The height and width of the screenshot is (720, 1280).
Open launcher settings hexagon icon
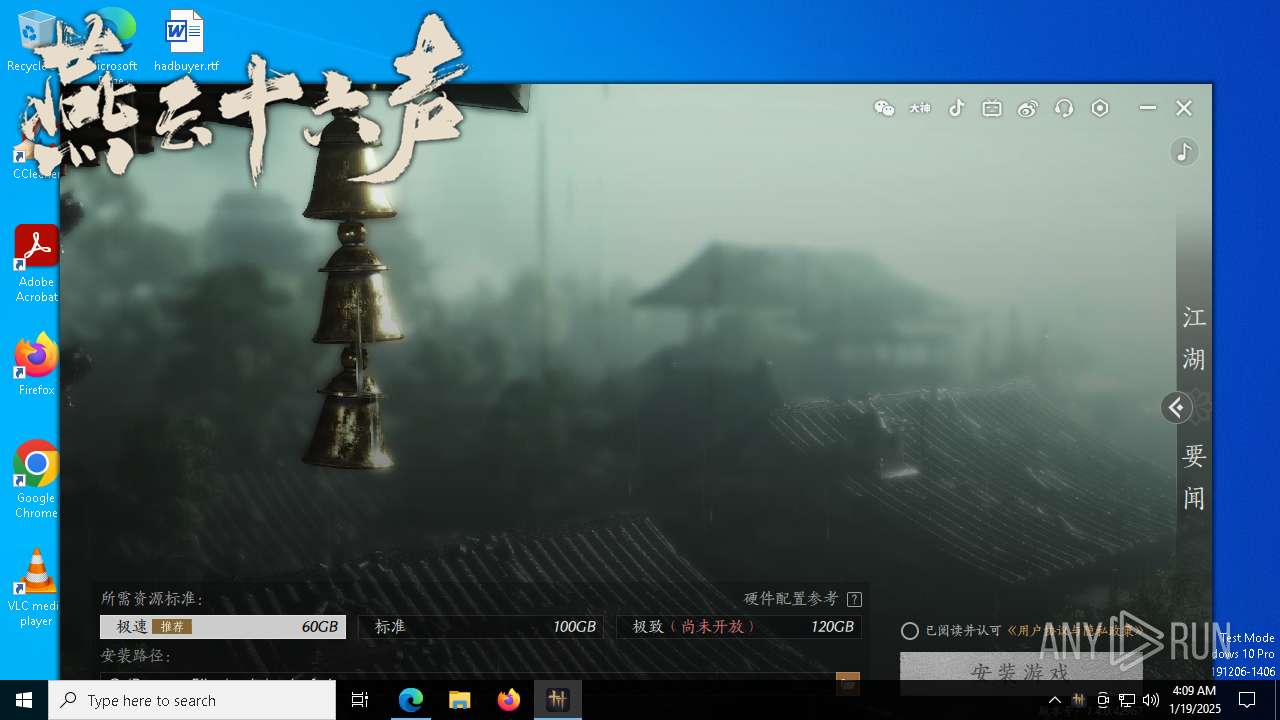pos(1100,108)
